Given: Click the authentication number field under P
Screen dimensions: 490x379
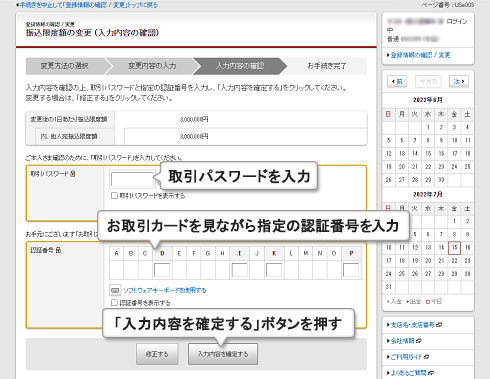Looking at the screenshot, I should click(351, 270).
